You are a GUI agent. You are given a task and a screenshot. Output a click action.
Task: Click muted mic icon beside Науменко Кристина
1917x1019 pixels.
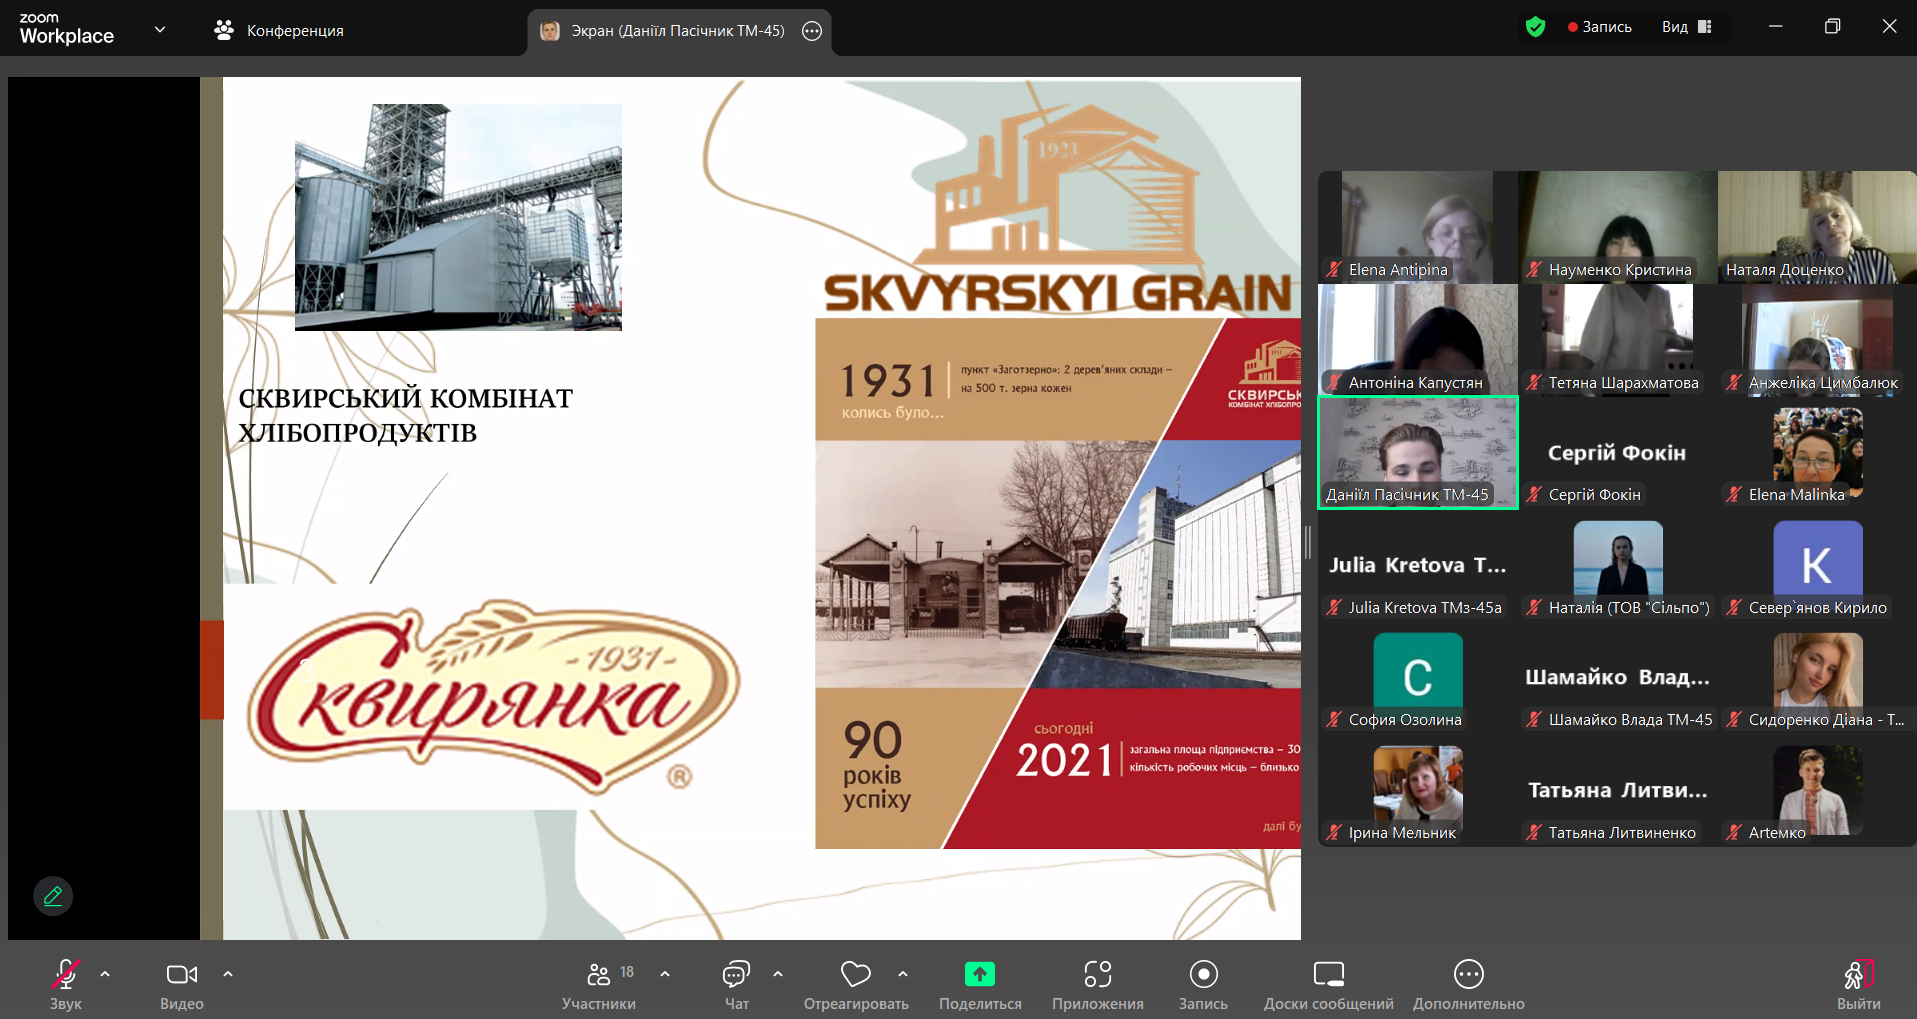[1534, 270]
